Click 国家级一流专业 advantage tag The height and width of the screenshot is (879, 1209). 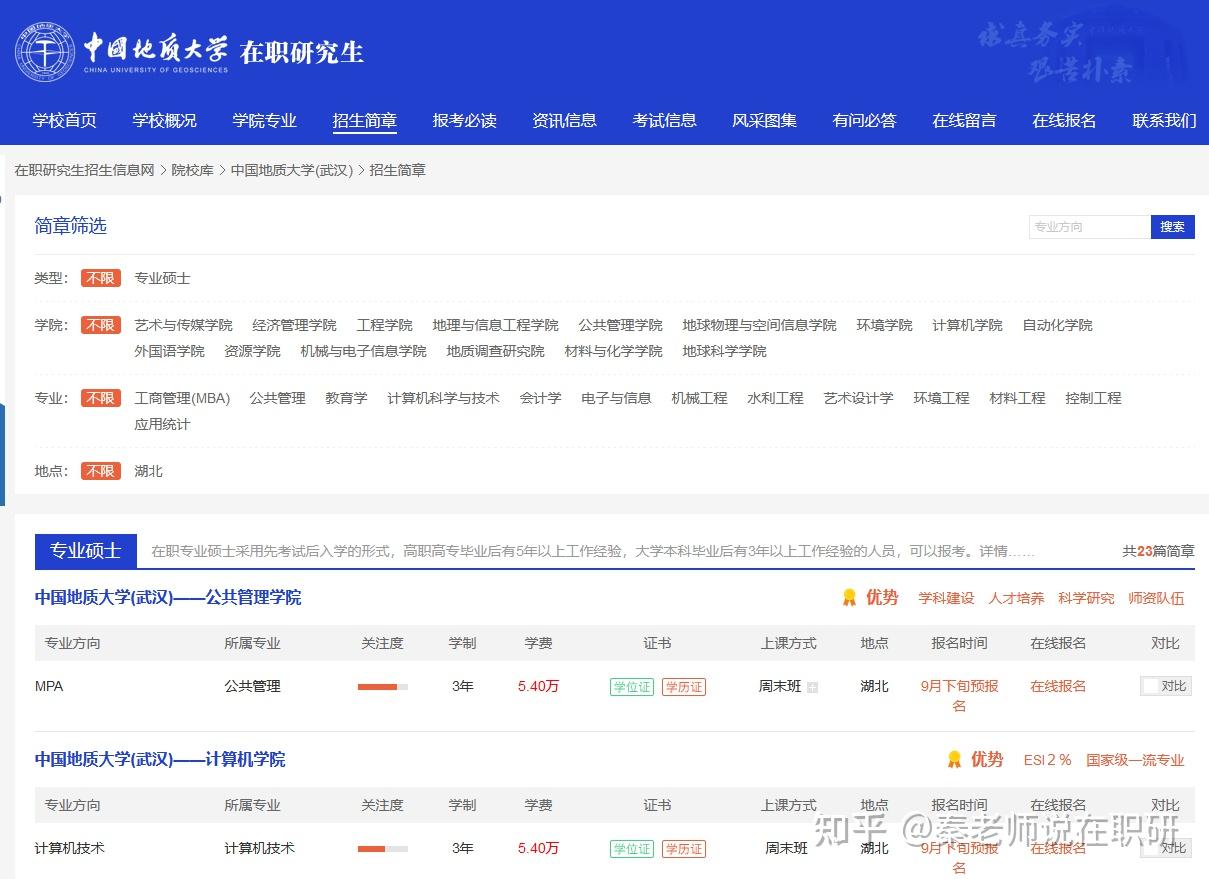coord(1136,760)
